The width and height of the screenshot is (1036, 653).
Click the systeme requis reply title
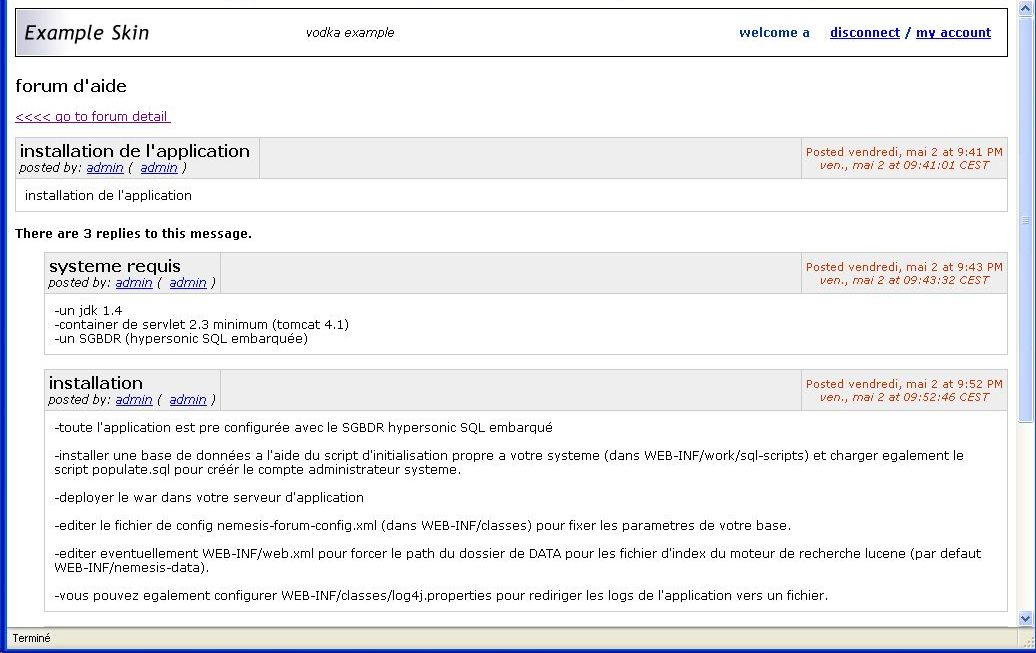click(114, 266)
